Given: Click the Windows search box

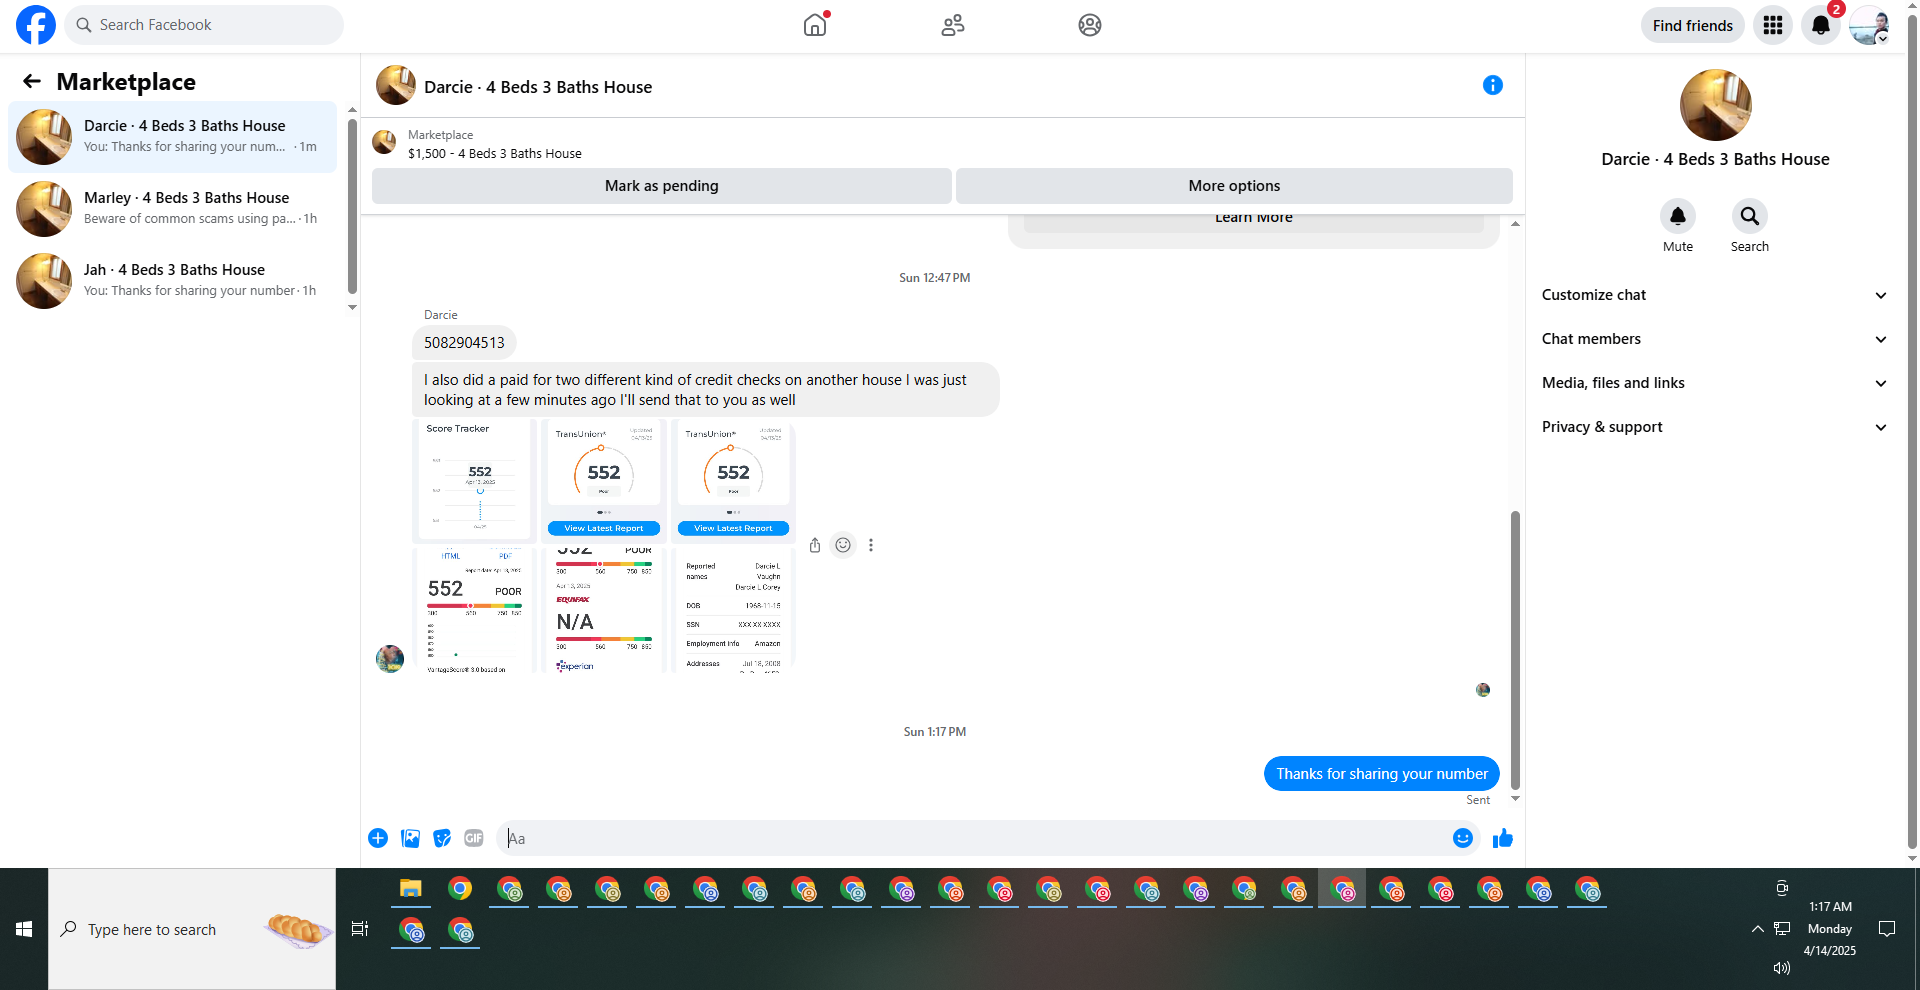Looking at the screenshot, I should click(x=192, y=929).
